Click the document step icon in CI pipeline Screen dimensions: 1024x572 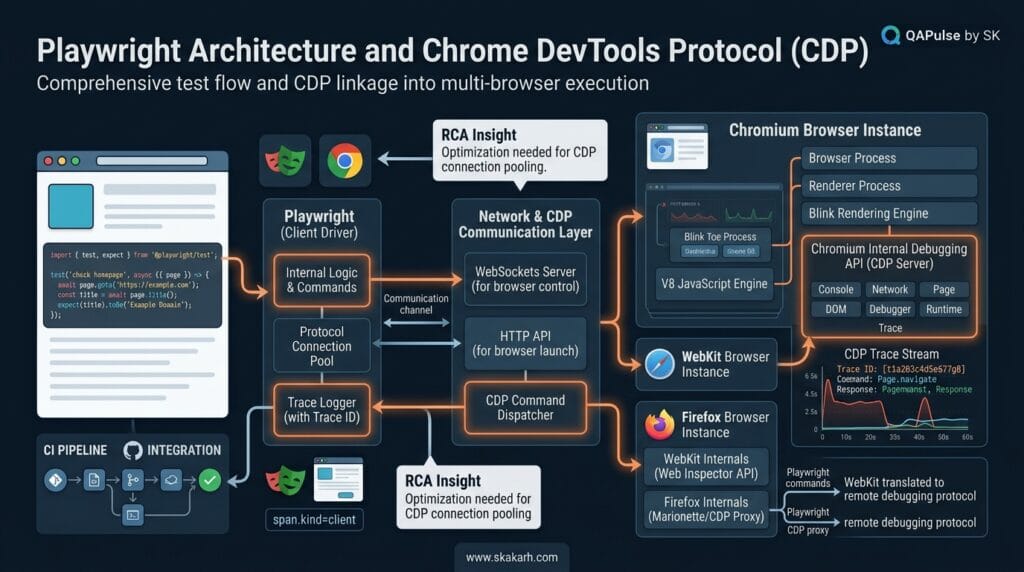(94, 480)
